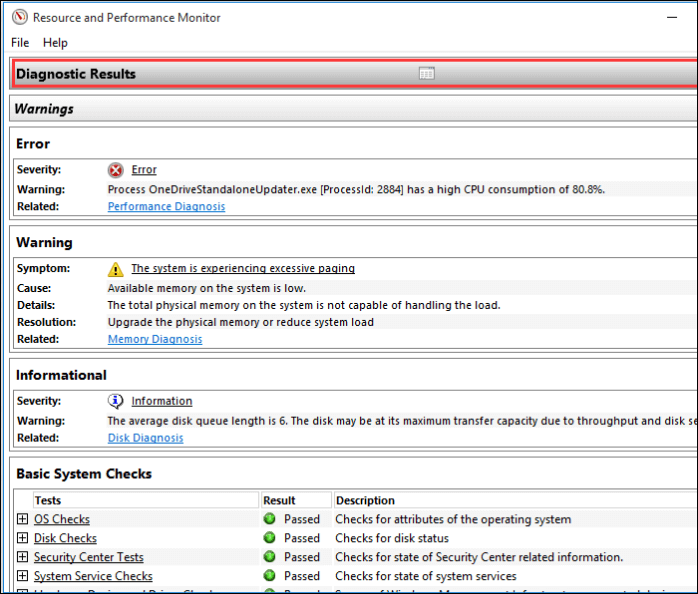Go to the Disk Diagnosis link
This screenshot has width=698, height=594.
[145, 438]
